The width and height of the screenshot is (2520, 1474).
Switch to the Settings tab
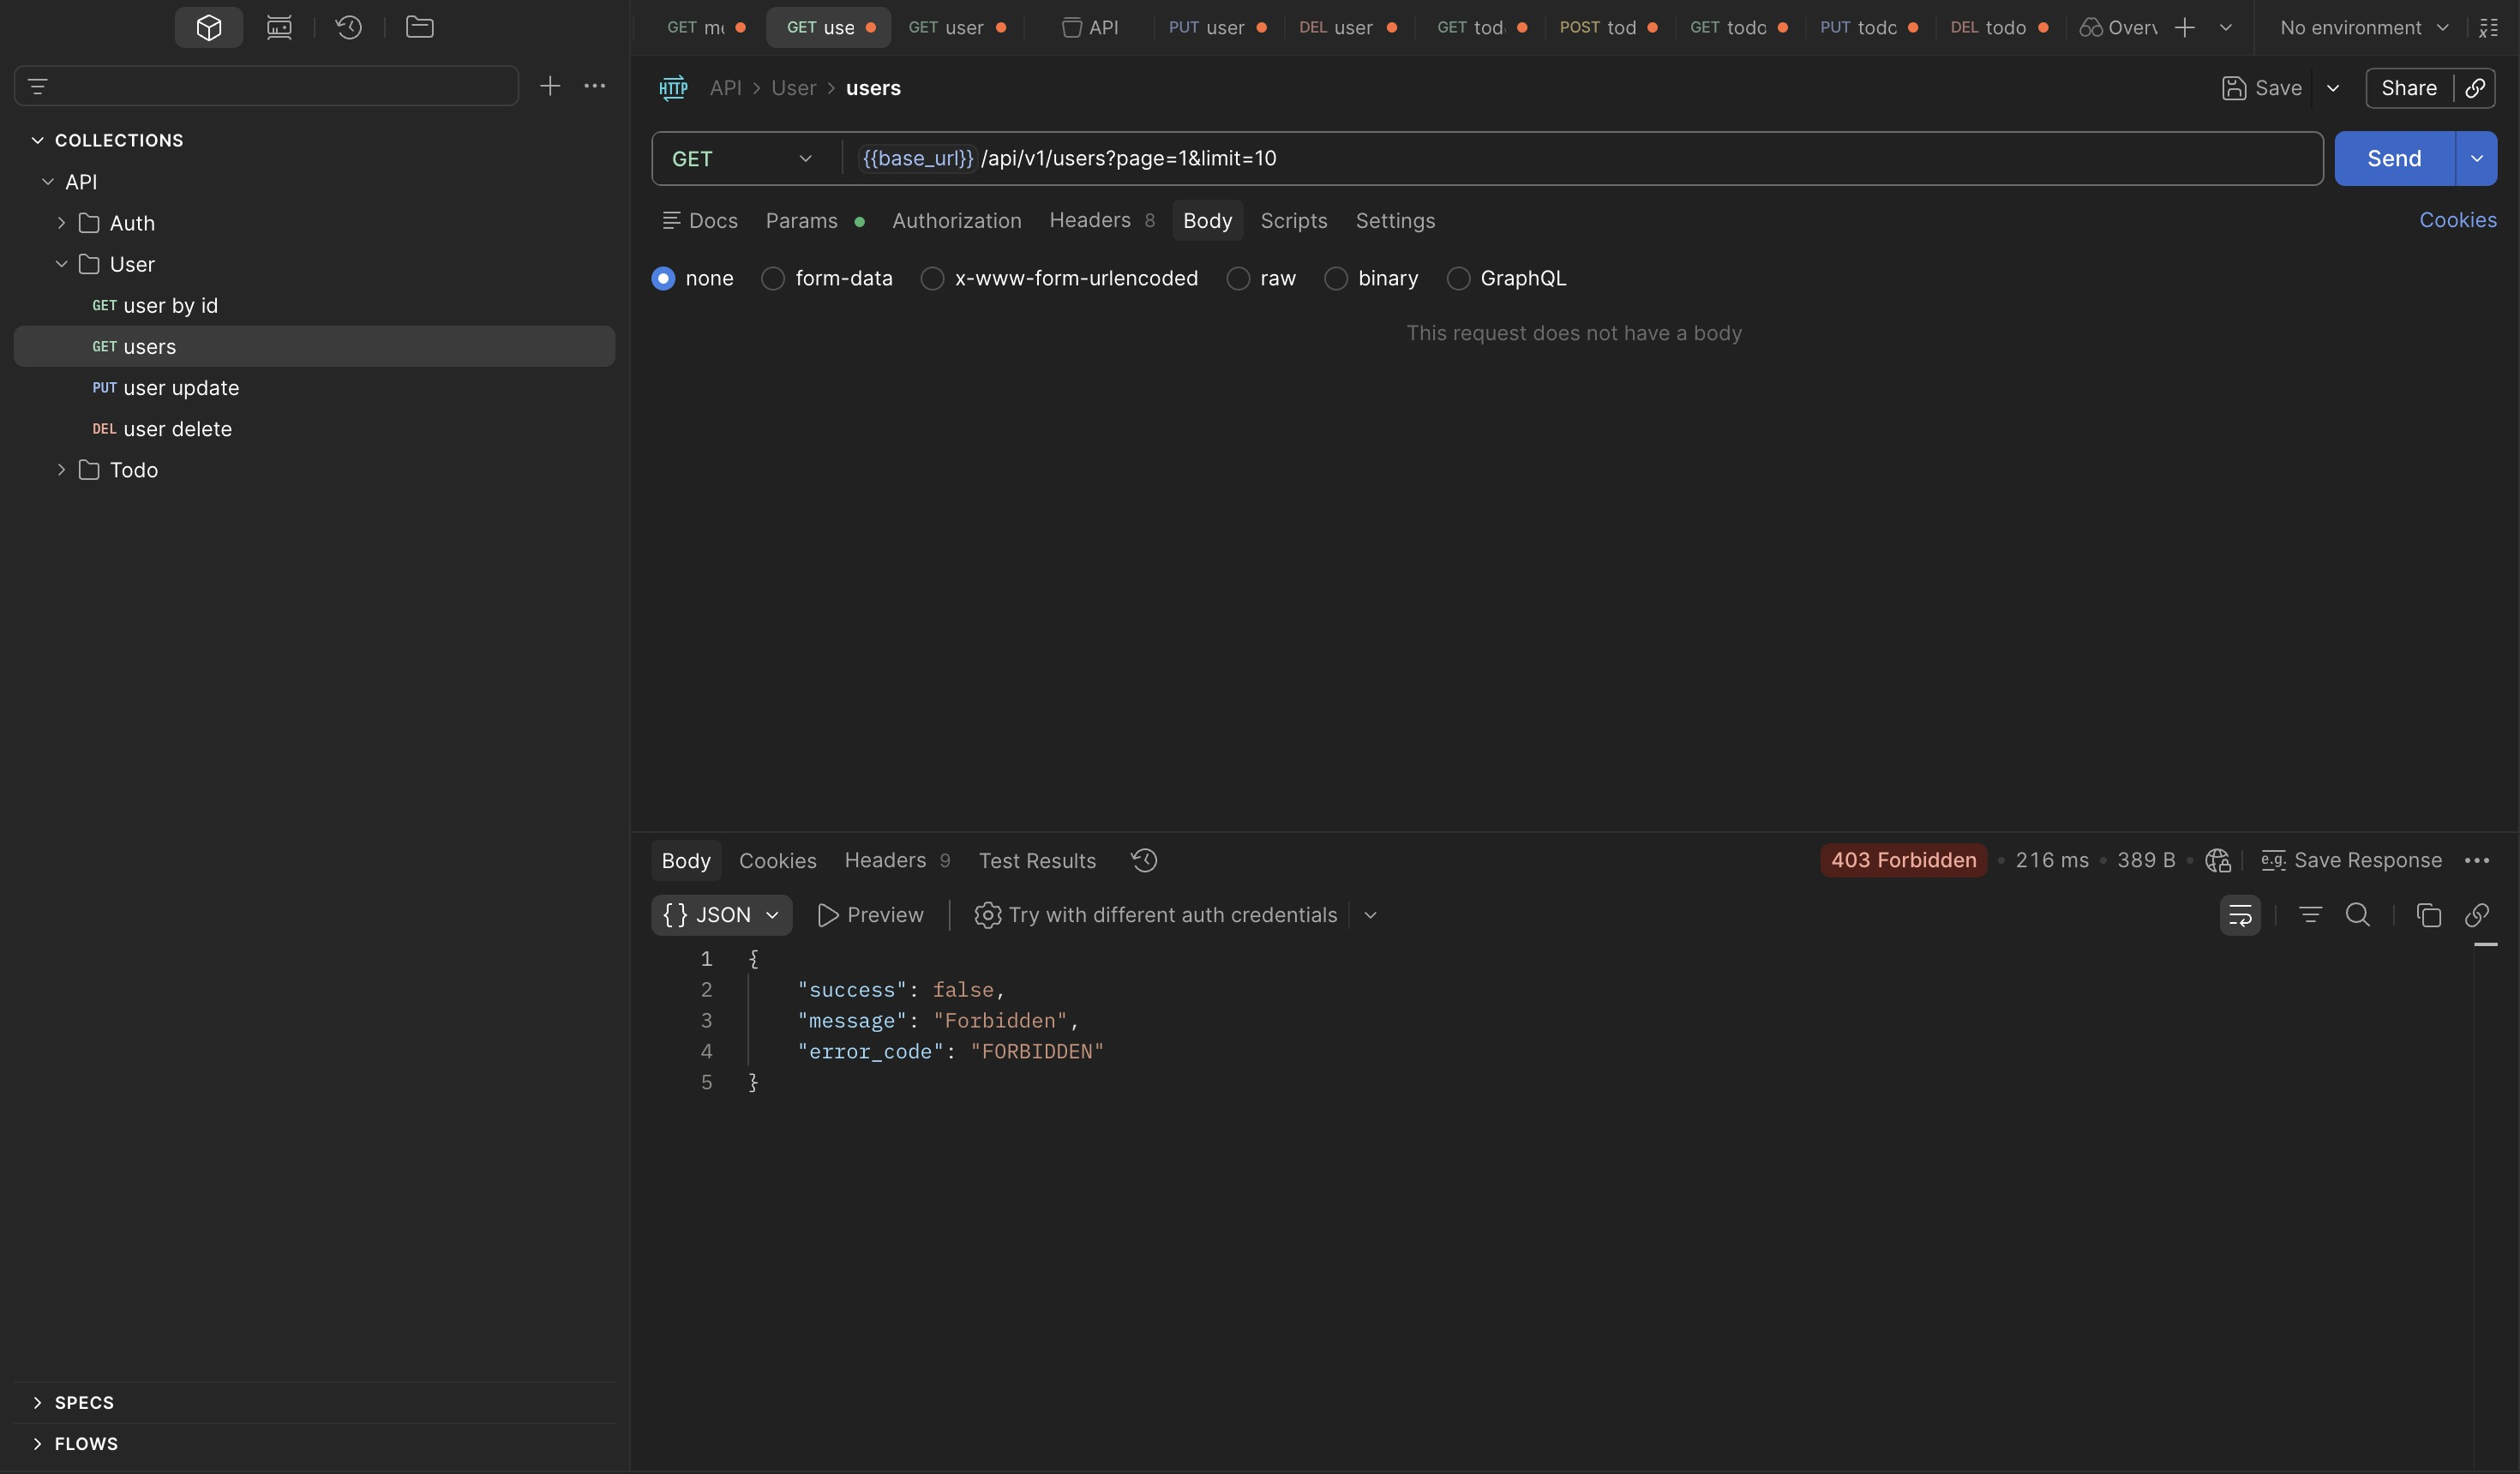(x=1395, y=220)
